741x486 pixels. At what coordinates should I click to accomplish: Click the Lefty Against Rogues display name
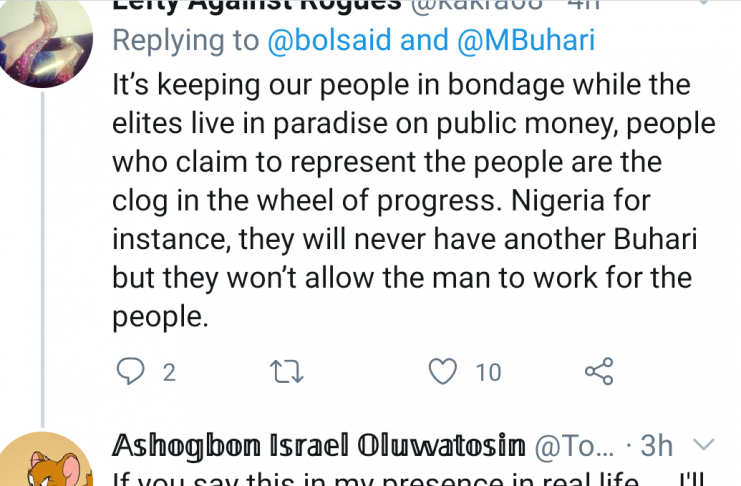tap(260, 6)
